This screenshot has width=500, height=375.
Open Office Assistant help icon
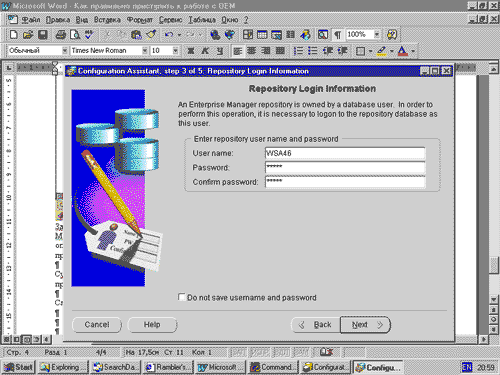(x=392, y=35)
